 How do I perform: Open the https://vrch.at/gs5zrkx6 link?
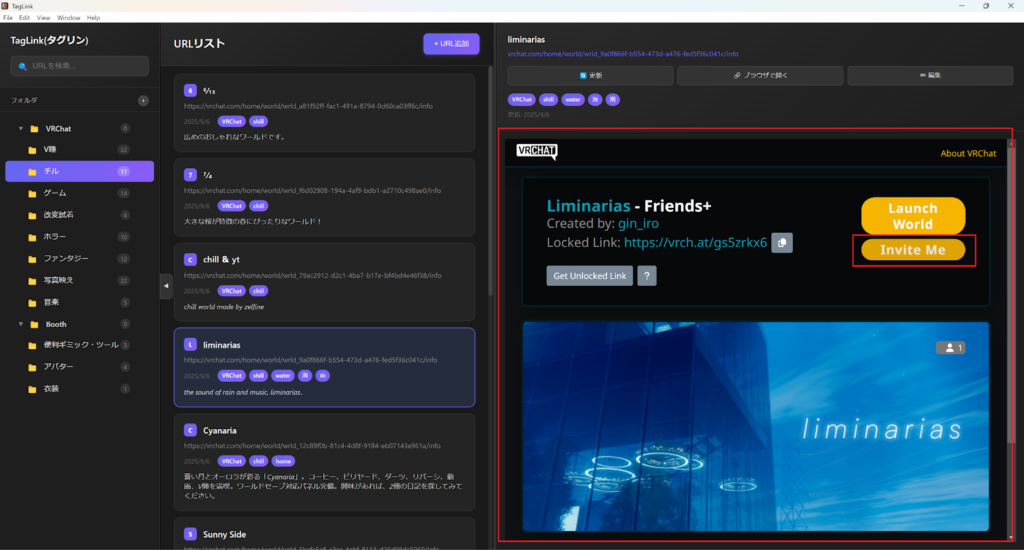tap(696, 242)
